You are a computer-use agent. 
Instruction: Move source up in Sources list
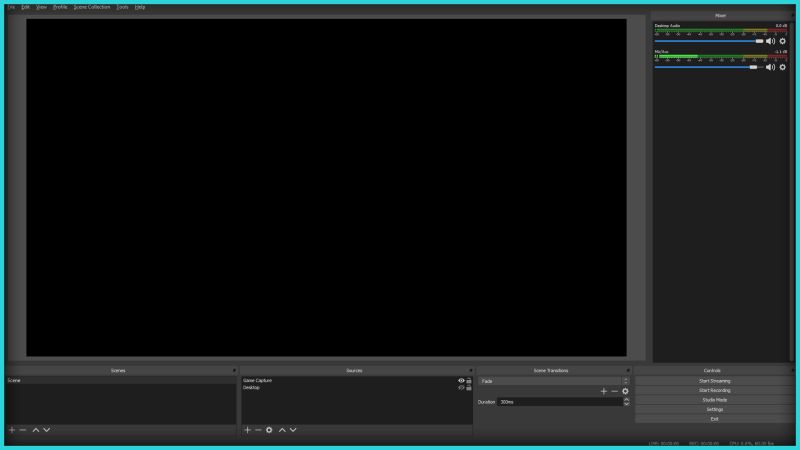click(x=282, y=430)
